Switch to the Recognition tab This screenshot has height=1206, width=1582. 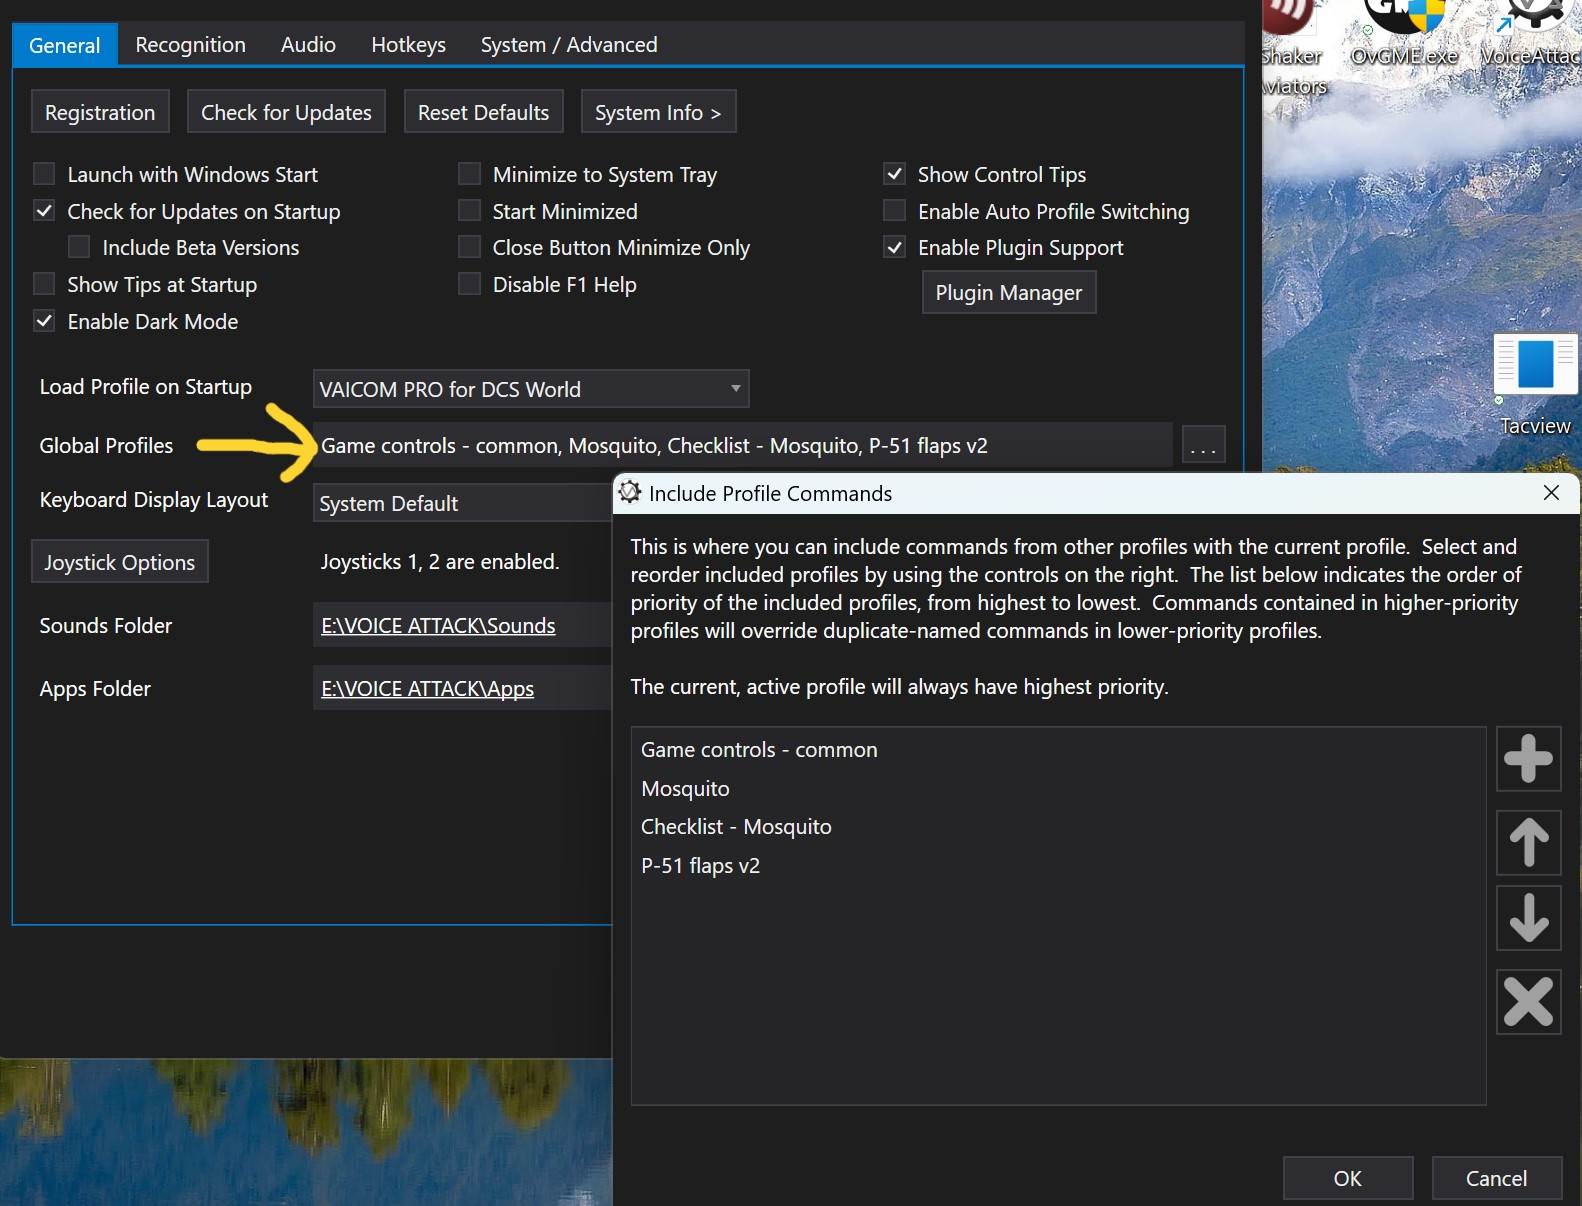(190, 45)
